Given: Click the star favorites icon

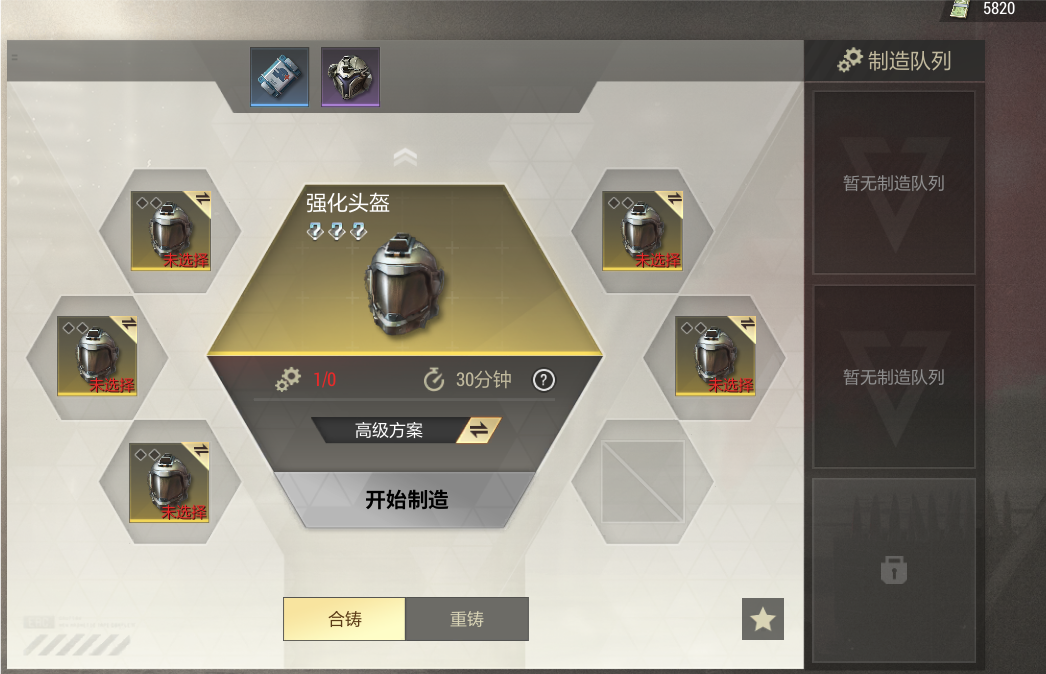Looking at the screenshot, I should coord(762,619).
